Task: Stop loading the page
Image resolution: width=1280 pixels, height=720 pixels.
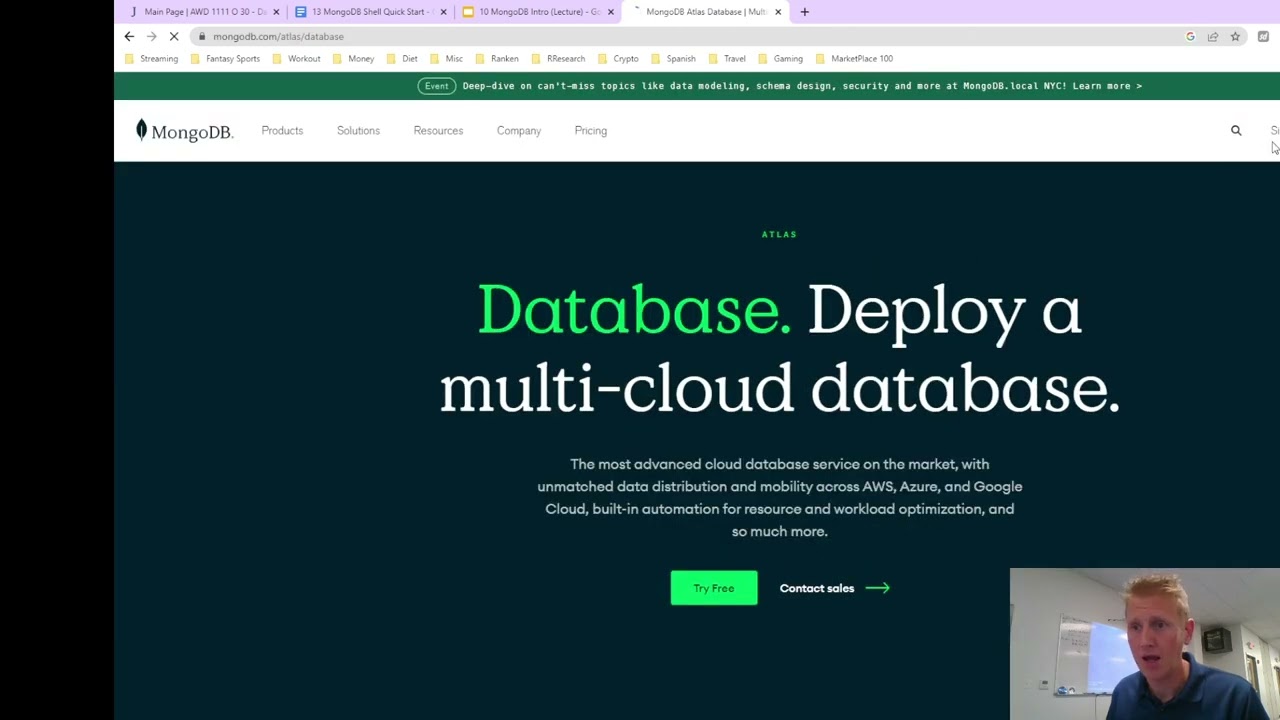Action: coord(173,36)
